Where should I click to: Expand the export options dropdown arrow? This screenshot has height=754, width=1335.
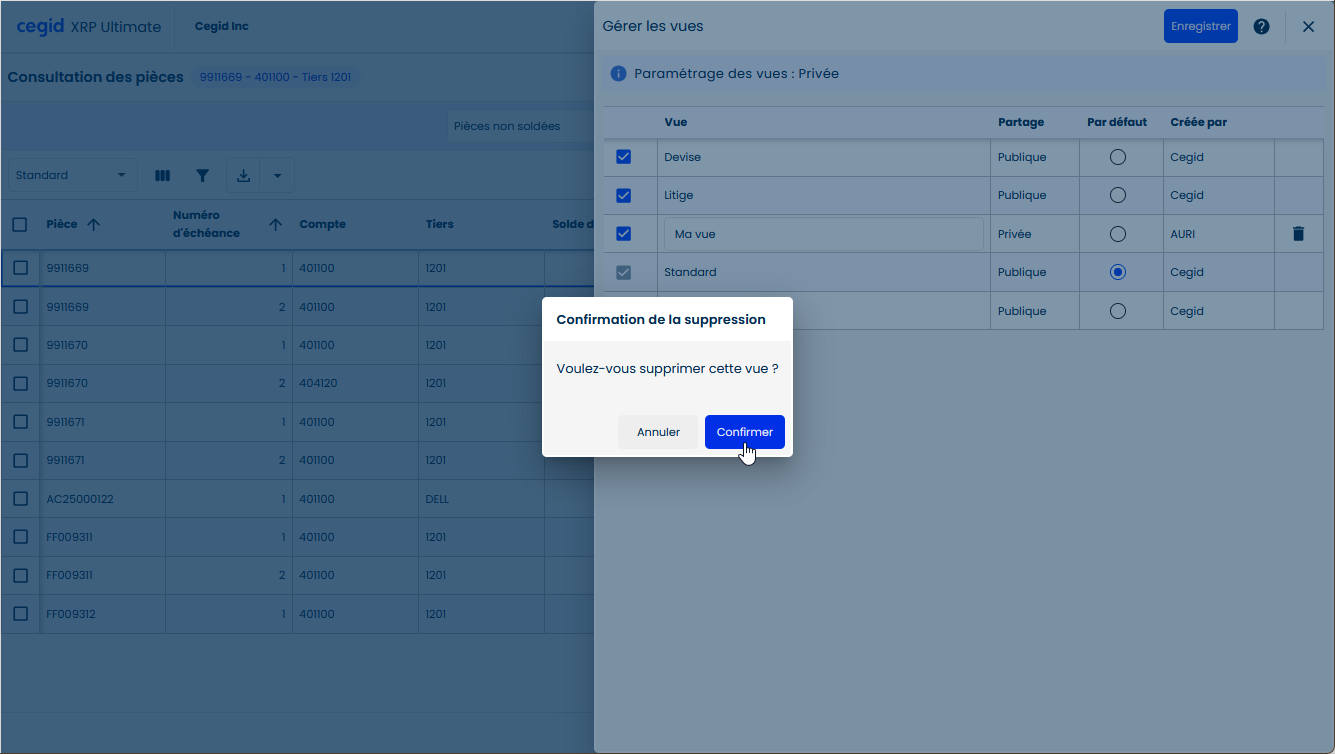277,176
